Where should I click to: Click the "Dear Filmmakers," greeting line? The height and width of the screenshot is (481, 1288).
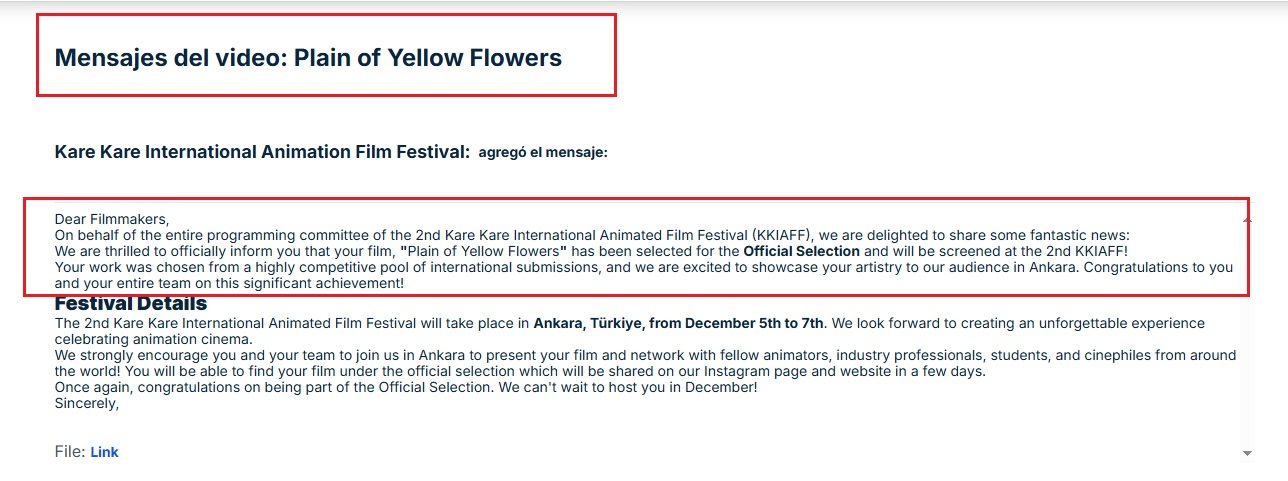(112, 219)
